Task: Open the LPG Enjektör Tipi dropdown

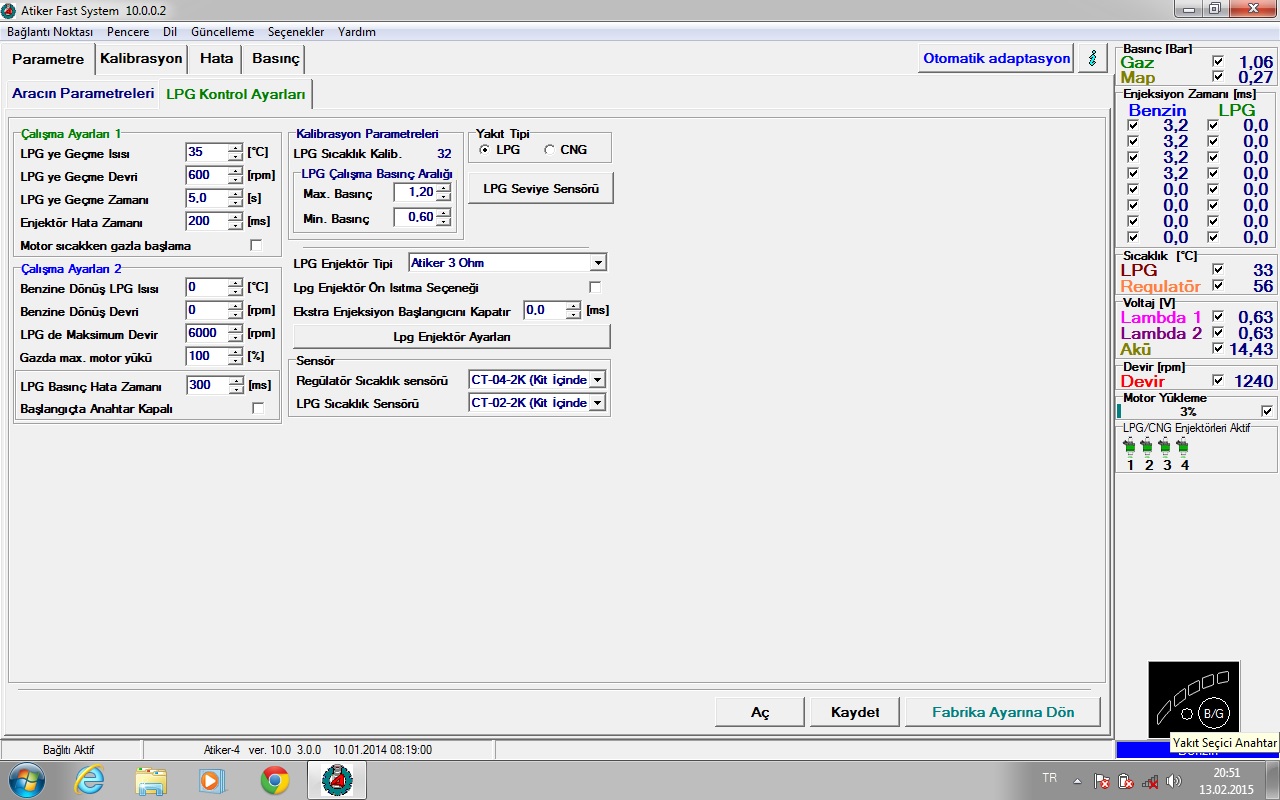Action: point(598,263)
